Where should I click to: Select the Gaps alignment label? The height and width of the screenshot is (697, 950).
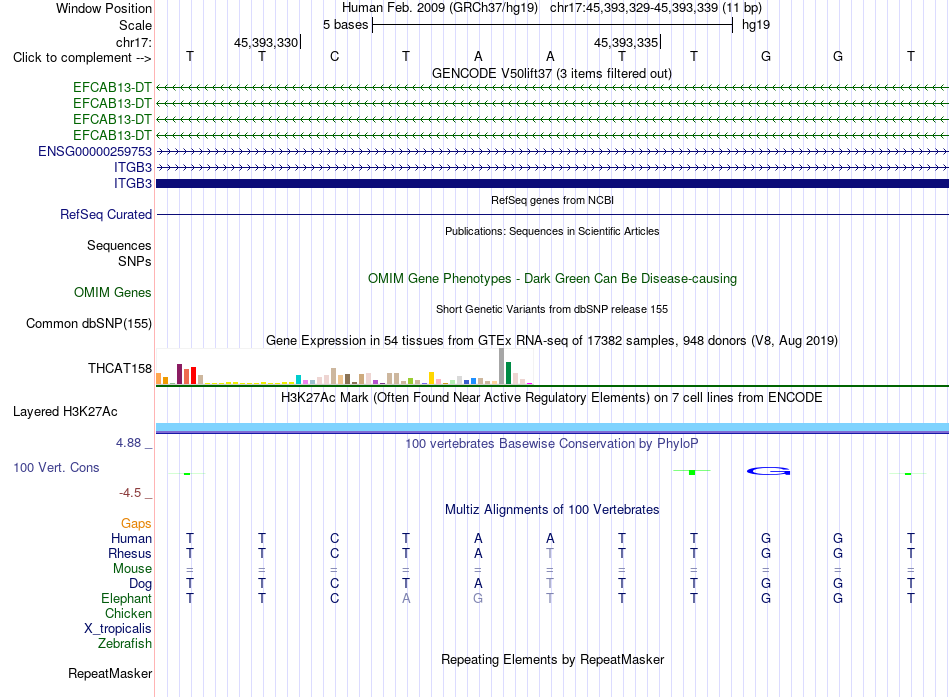pyautogui.click(x=136, y=524)
